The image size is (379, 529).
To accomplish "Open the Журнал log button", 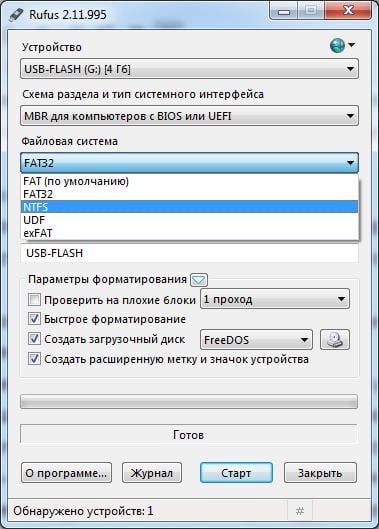I will [x=152, y=473].
